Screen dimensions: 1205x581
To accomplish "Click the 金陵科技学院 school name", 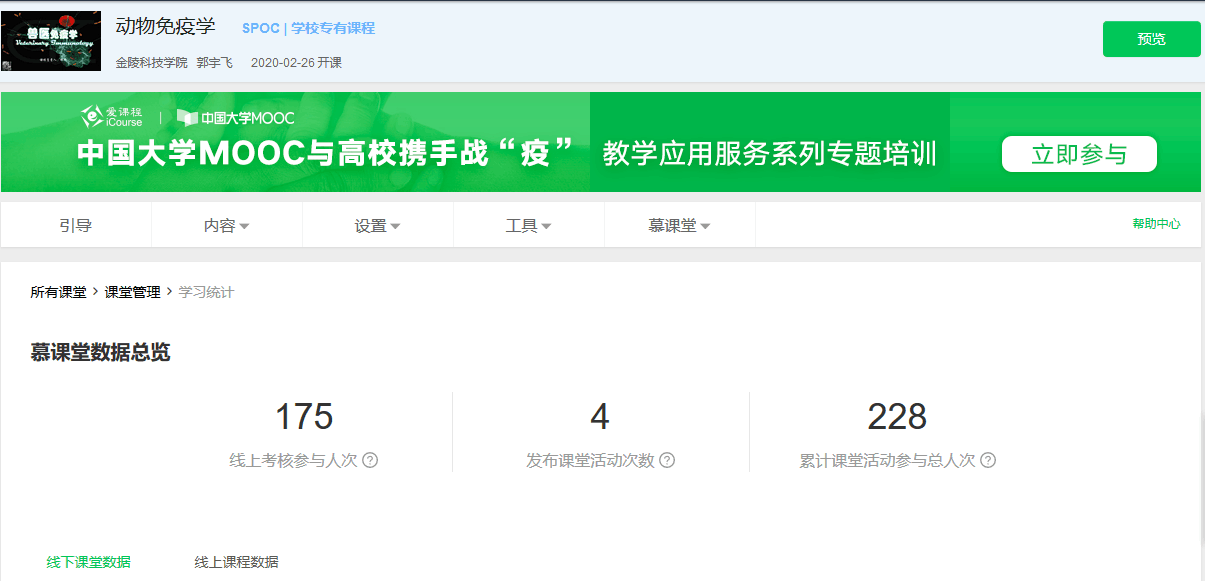I will (152, 63).
